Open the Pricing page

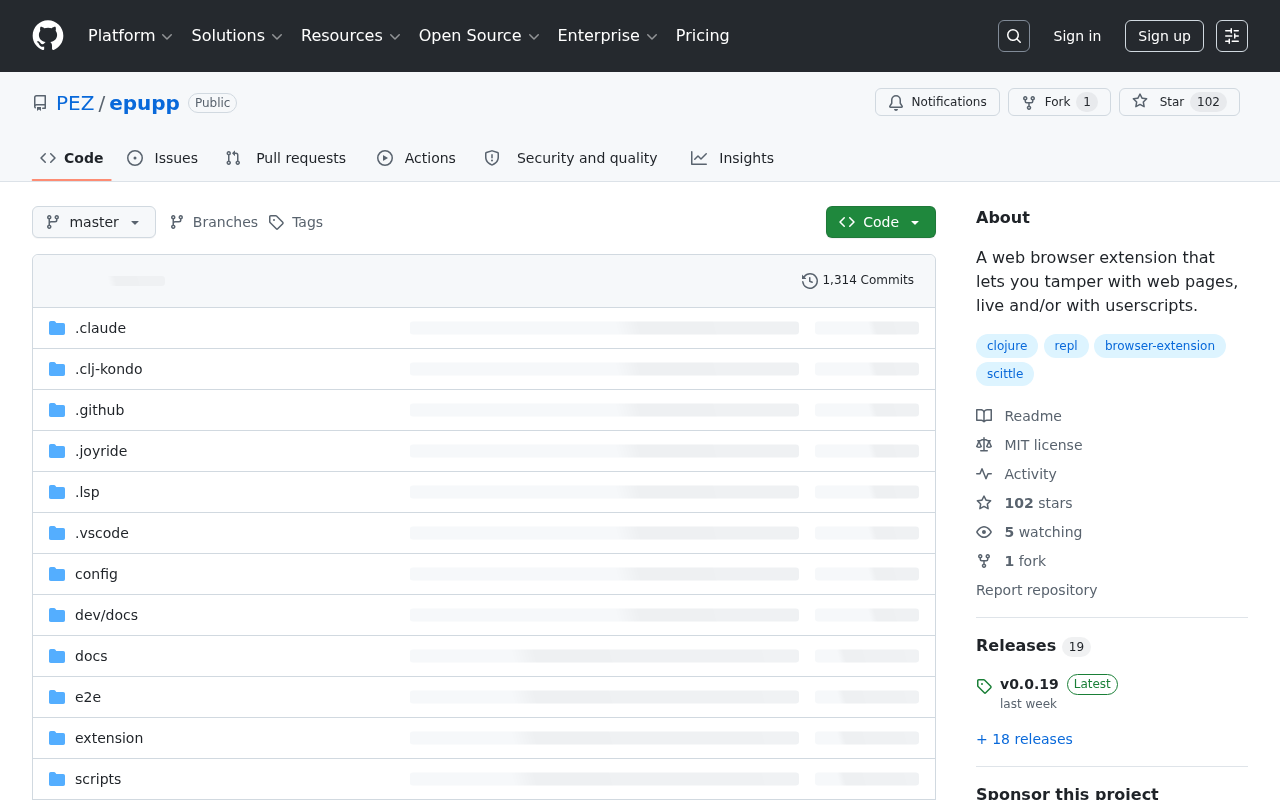pyautogui.click(x=702, y=36)
